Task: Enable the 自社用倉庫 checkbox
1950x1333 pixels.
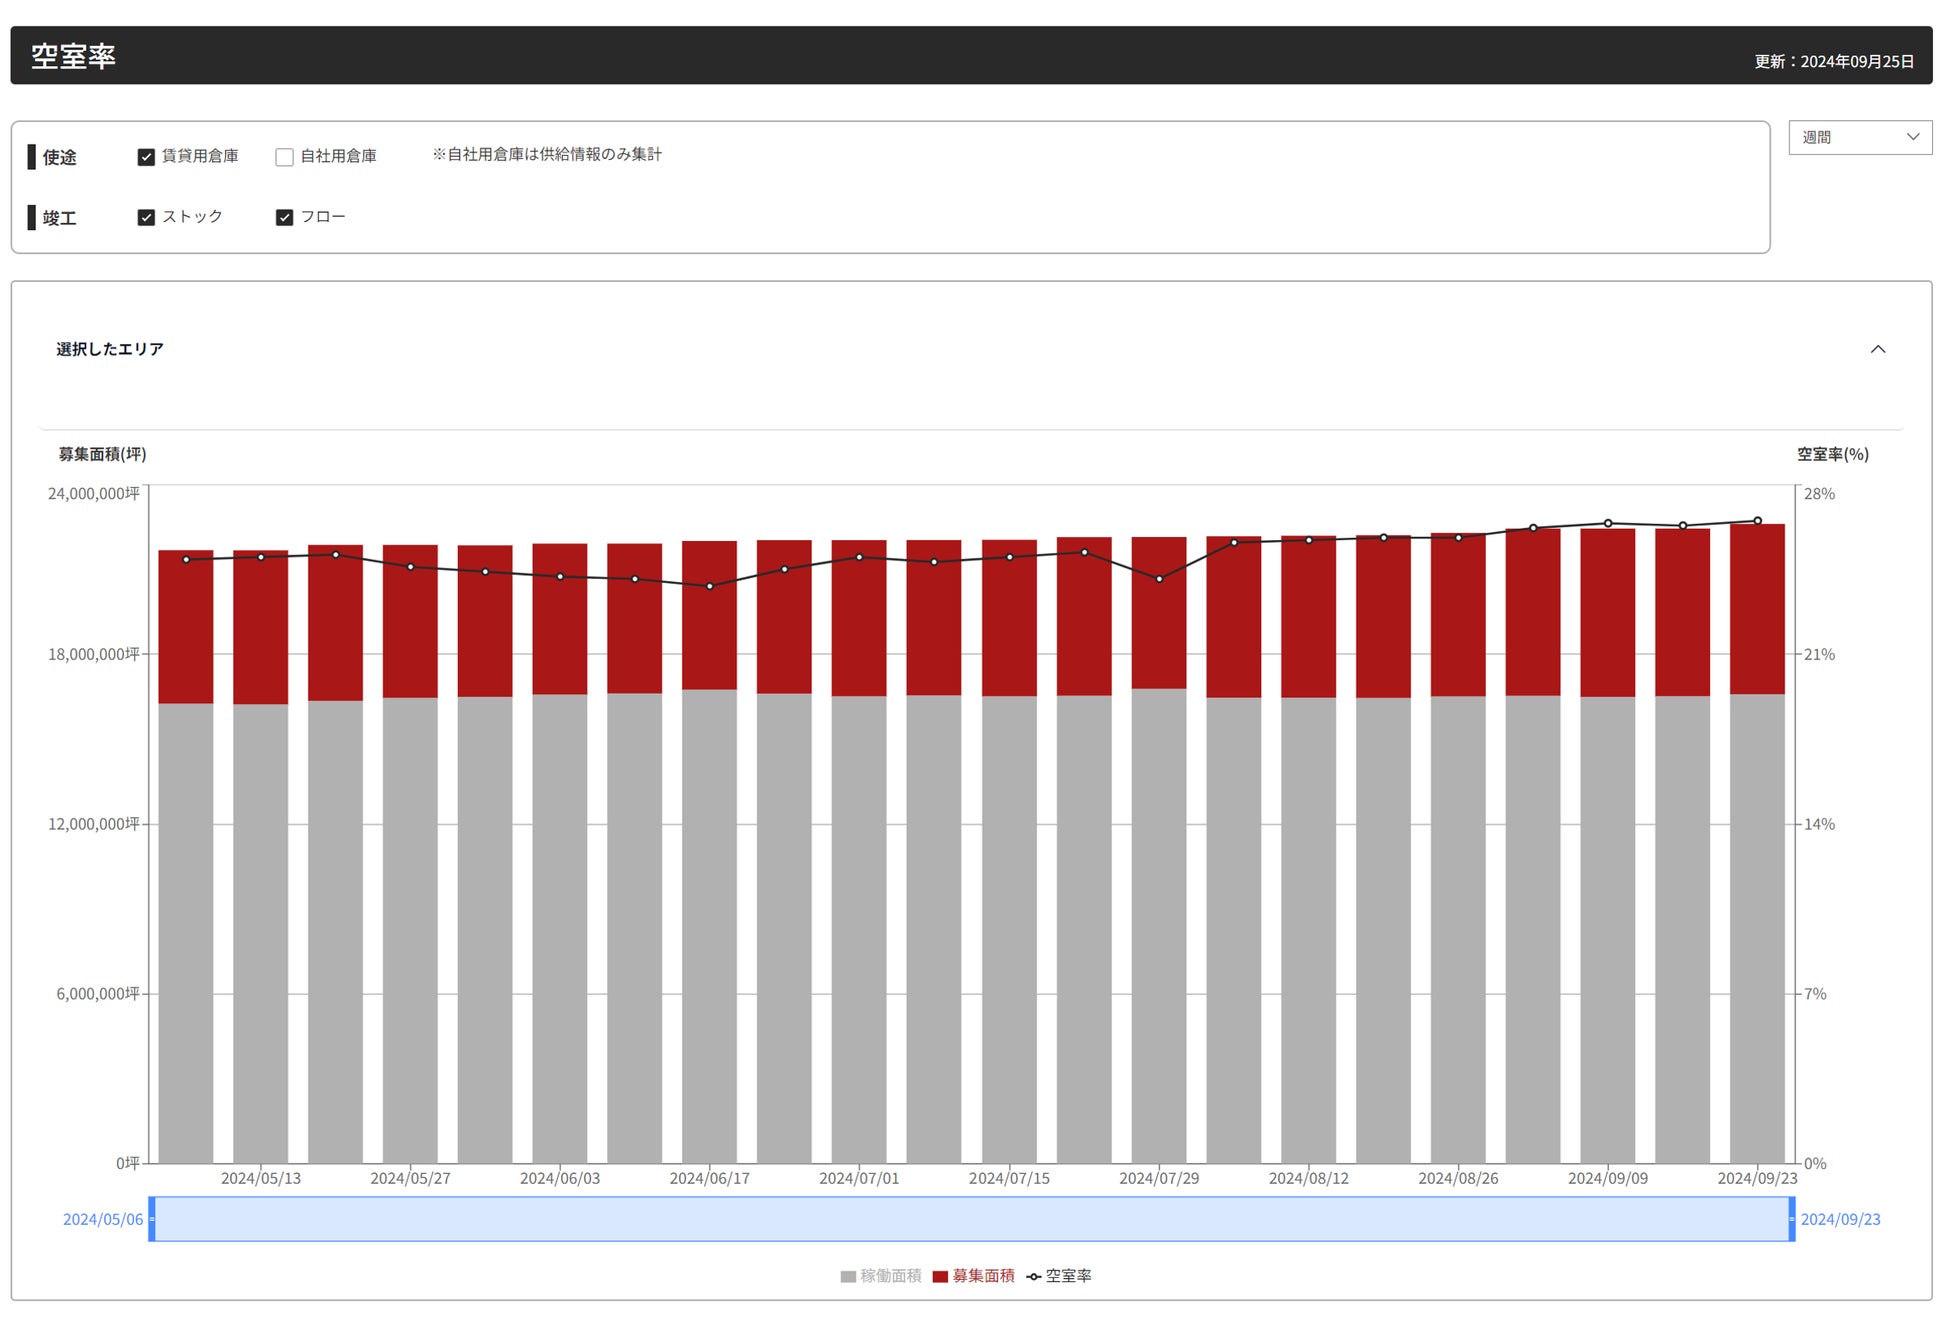Action: [x=285, y=157]
